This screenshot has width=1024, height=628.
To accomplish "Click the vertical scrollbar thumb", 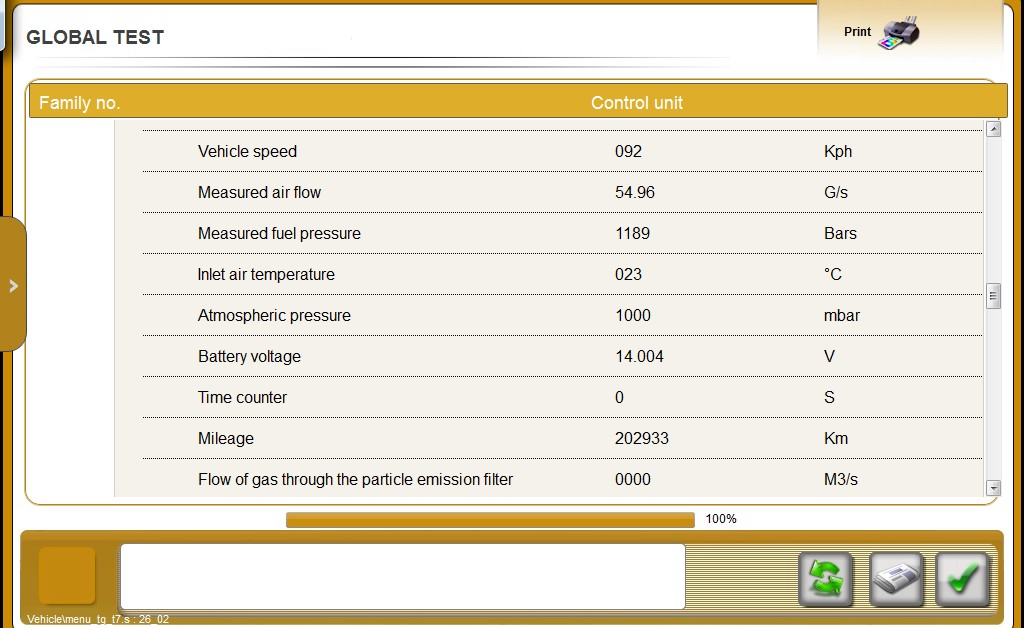I will (x=993, y=296).
